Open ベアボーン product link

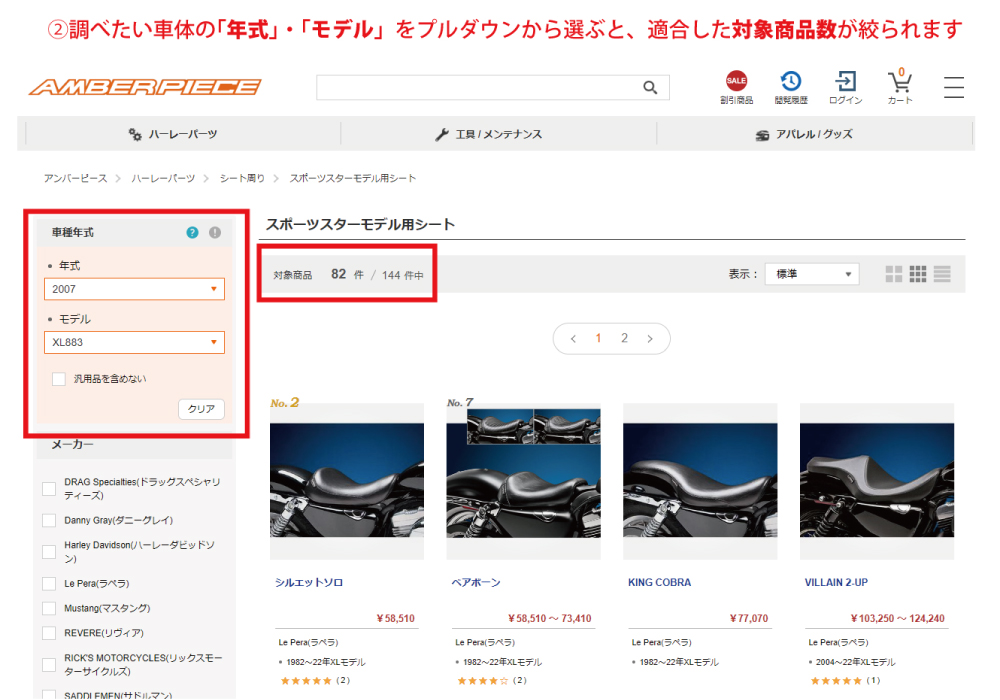(476, 583)
